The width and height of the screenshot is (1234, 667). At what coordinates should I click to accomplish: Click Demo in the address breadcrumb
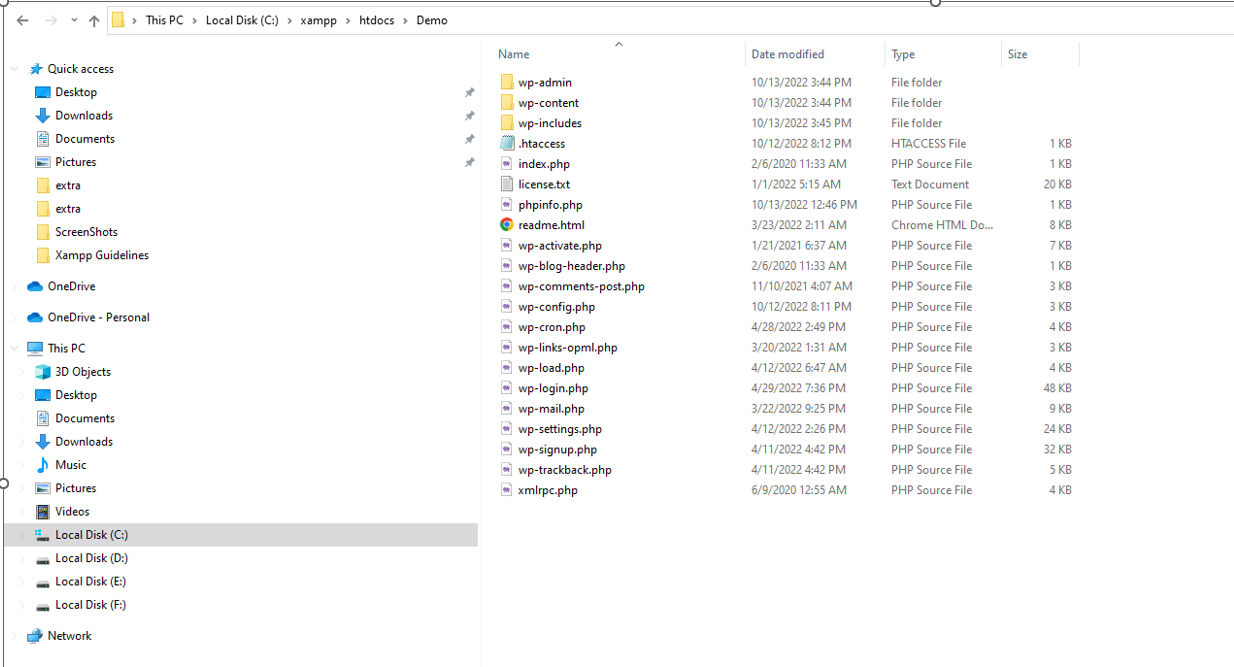tap(432, 20)
